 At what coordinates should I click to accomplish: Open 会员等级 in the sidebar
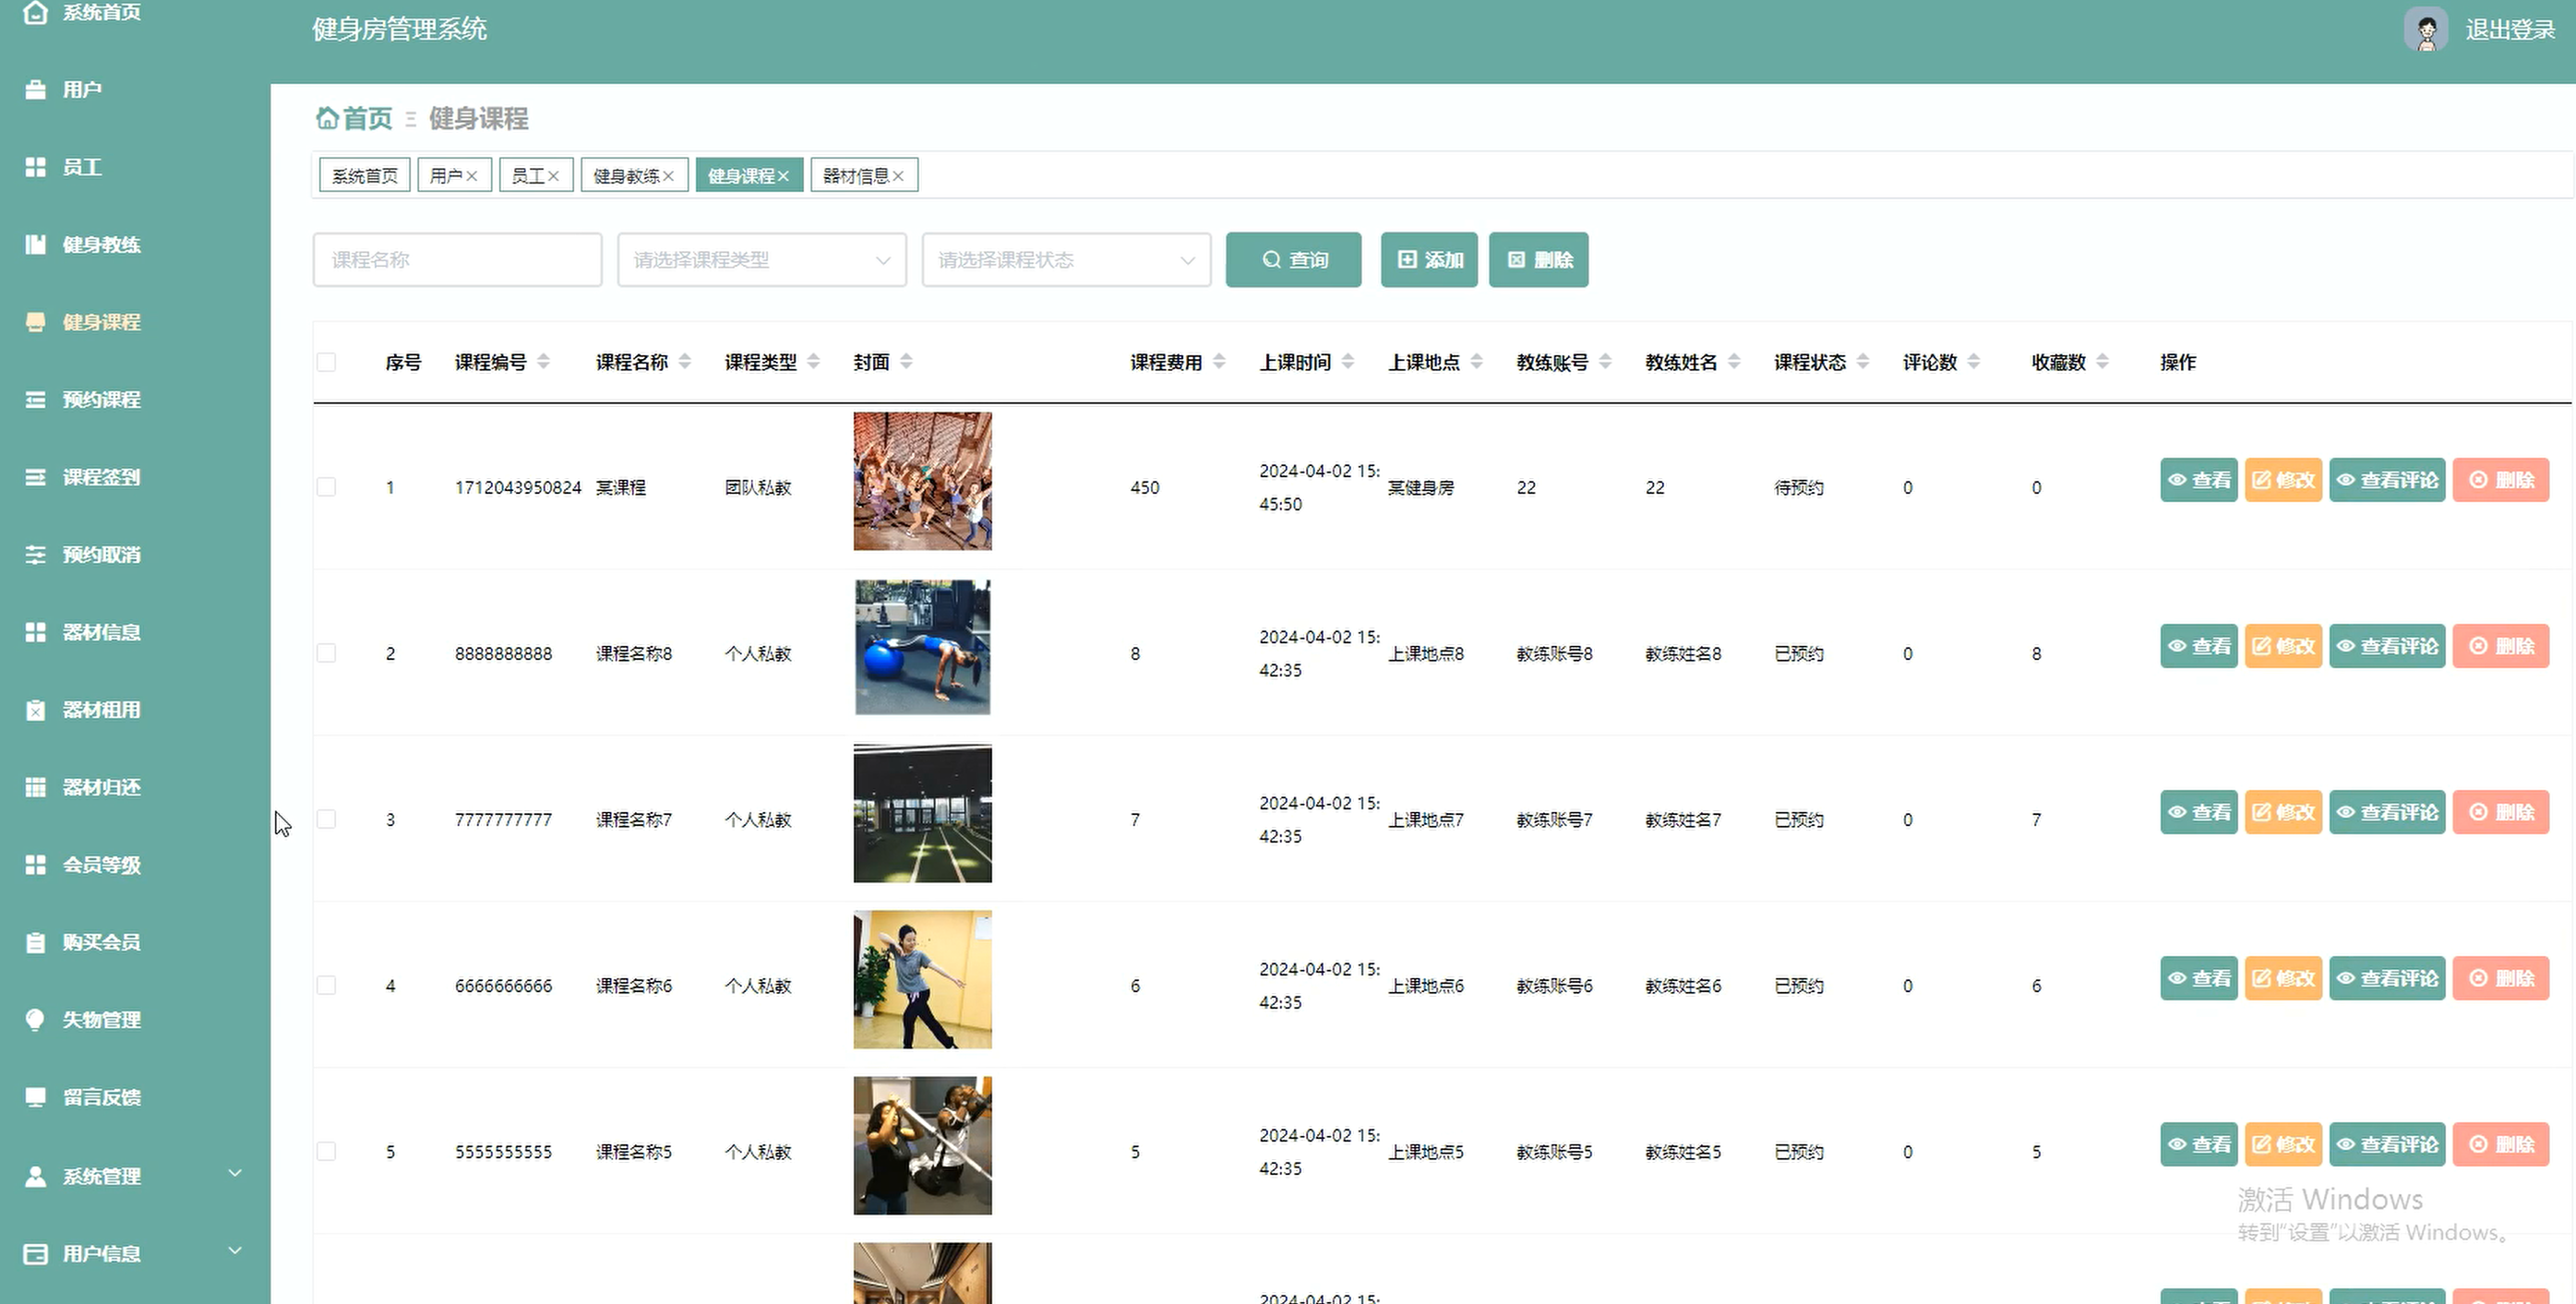[x=101, y=865]
